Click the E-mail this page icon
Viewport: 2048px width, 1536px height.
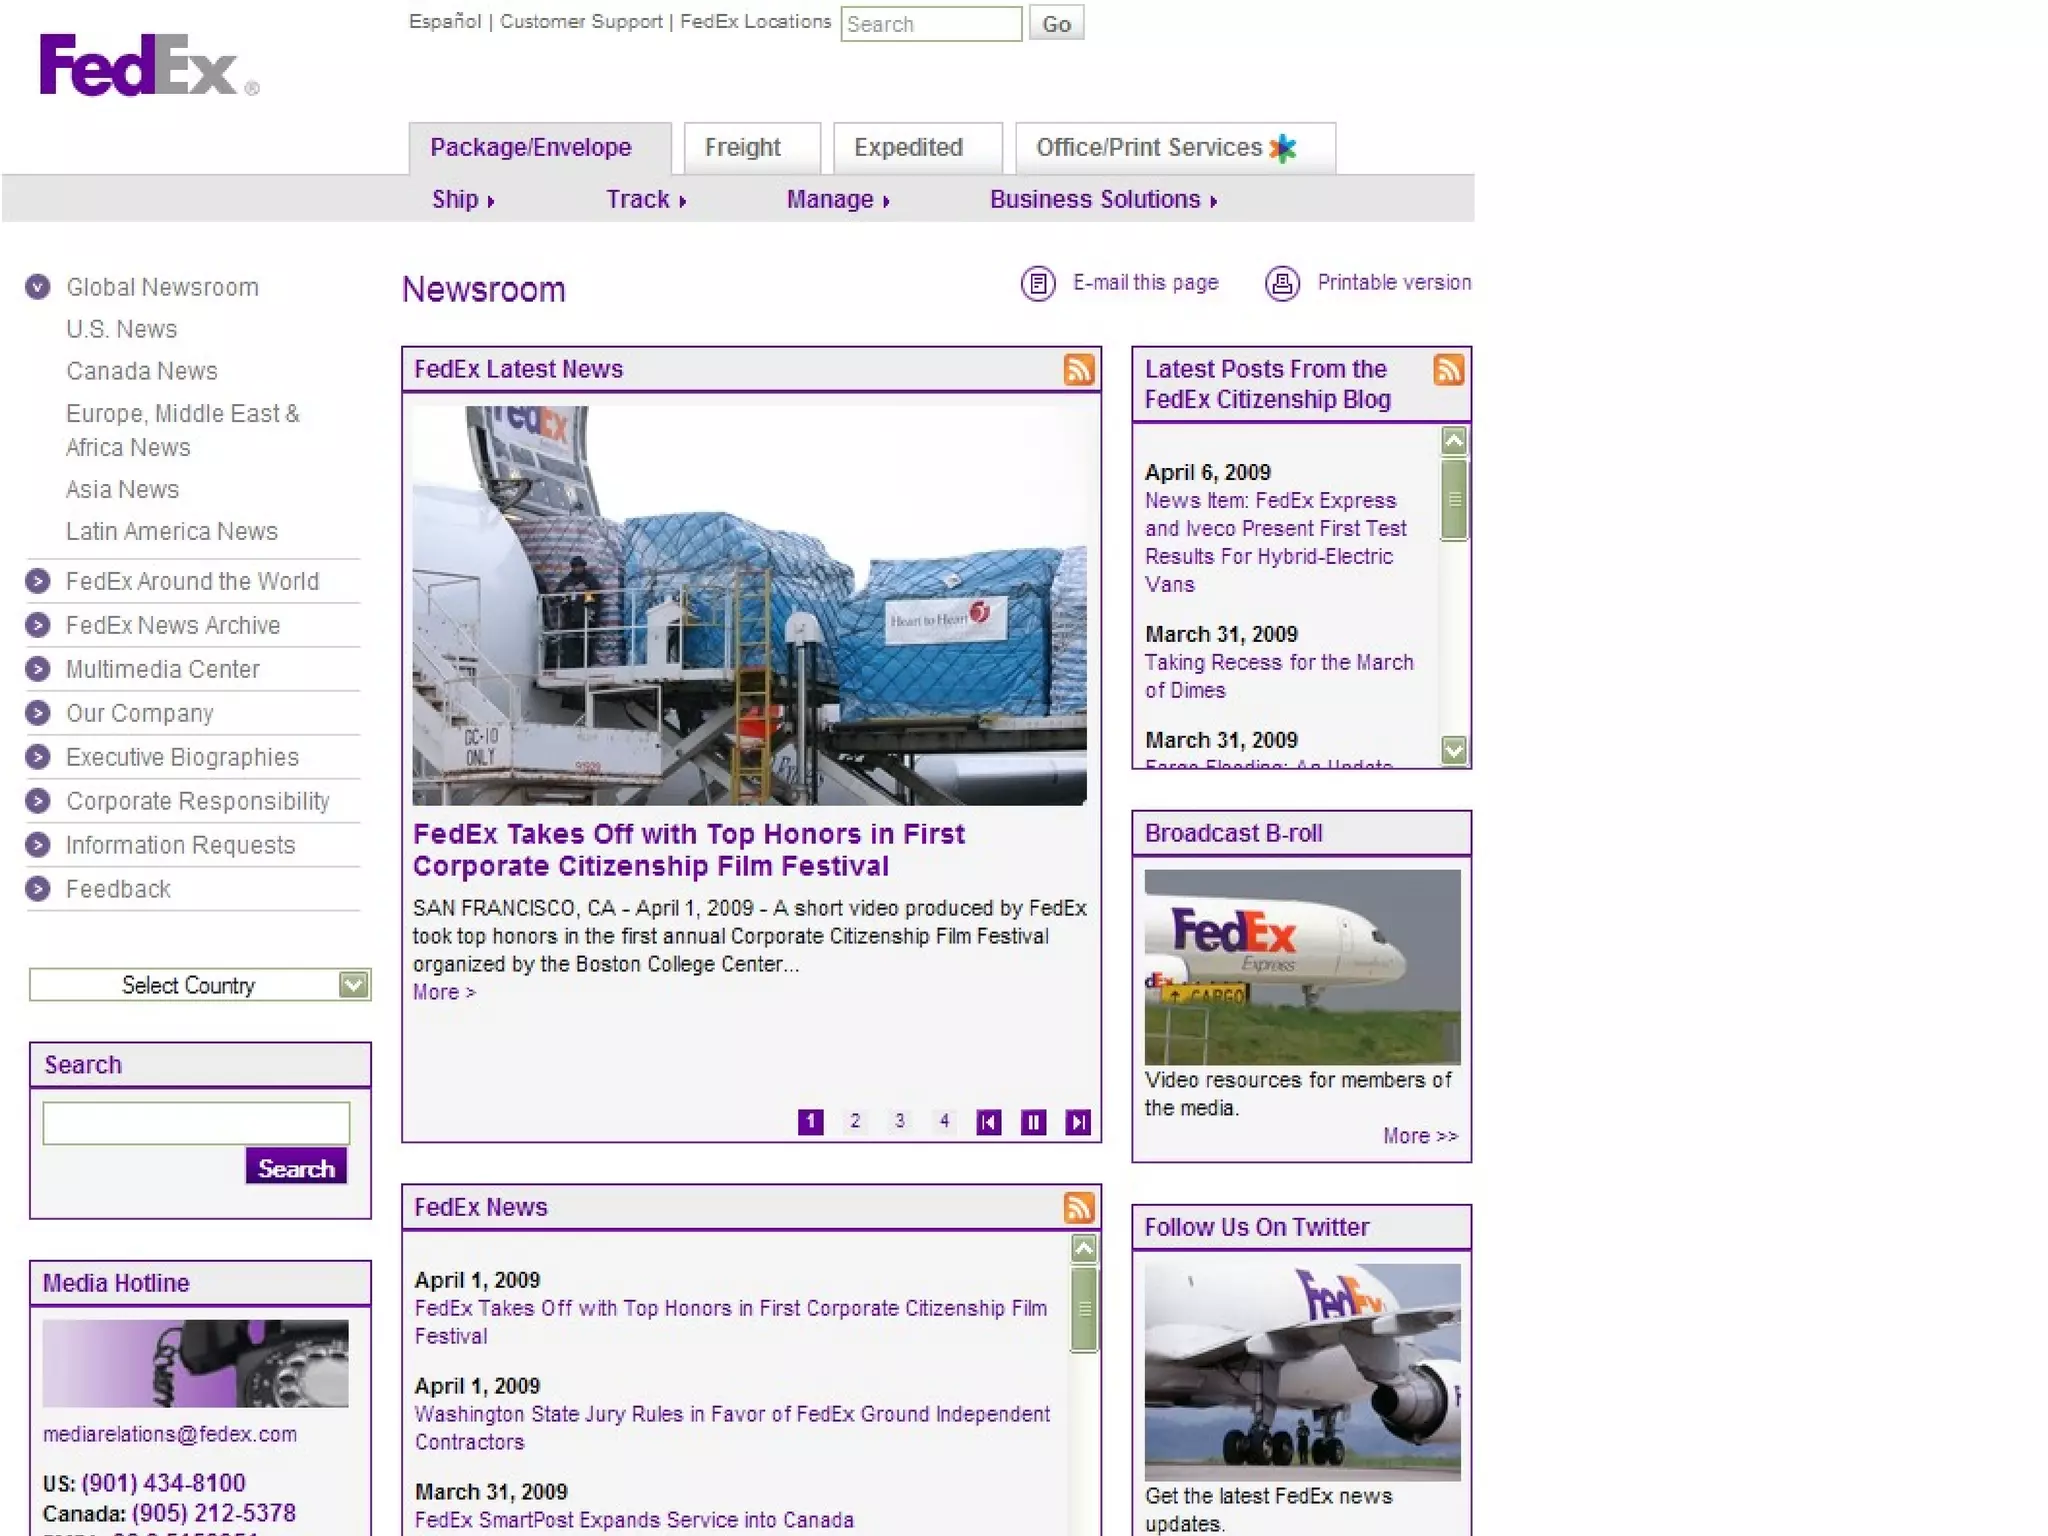(x=1038, y=284)
